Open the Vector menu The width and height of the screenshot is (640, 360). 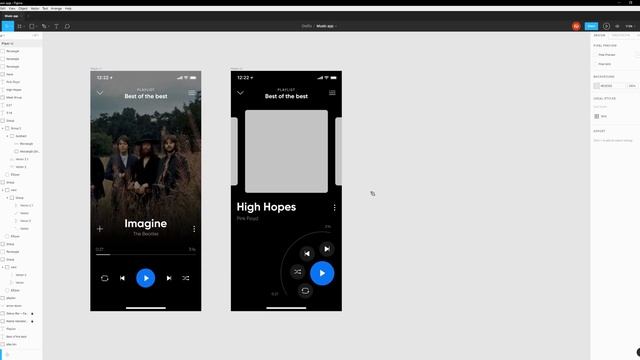click(35, 8)
